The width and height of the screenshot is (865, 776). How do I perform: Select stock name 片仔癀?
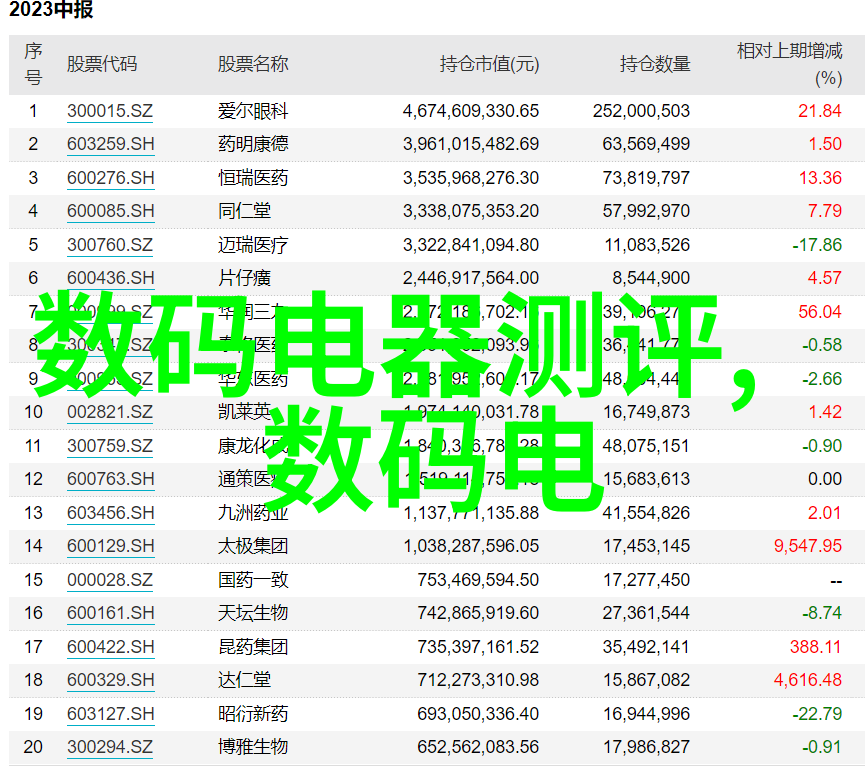click(244, 278)
